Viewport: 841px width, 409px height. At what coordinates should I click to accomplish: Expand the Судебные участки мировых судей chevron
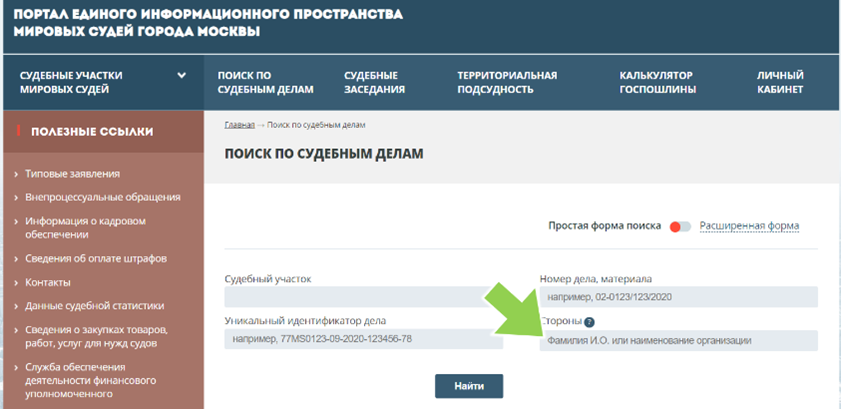coord(182,75)
